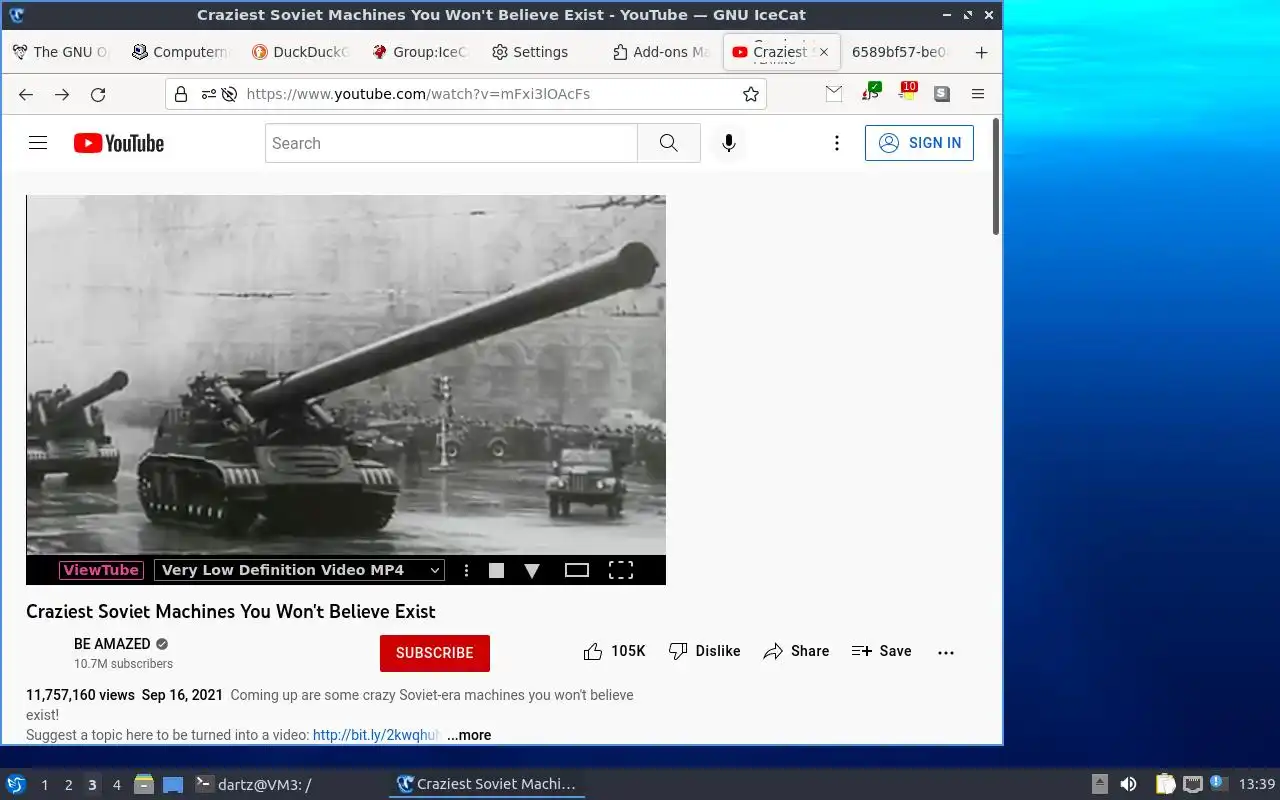Open the system start menu icon
Image resolution: width=1280 pixels, height=800 pixels.
(x=16, y=784)
